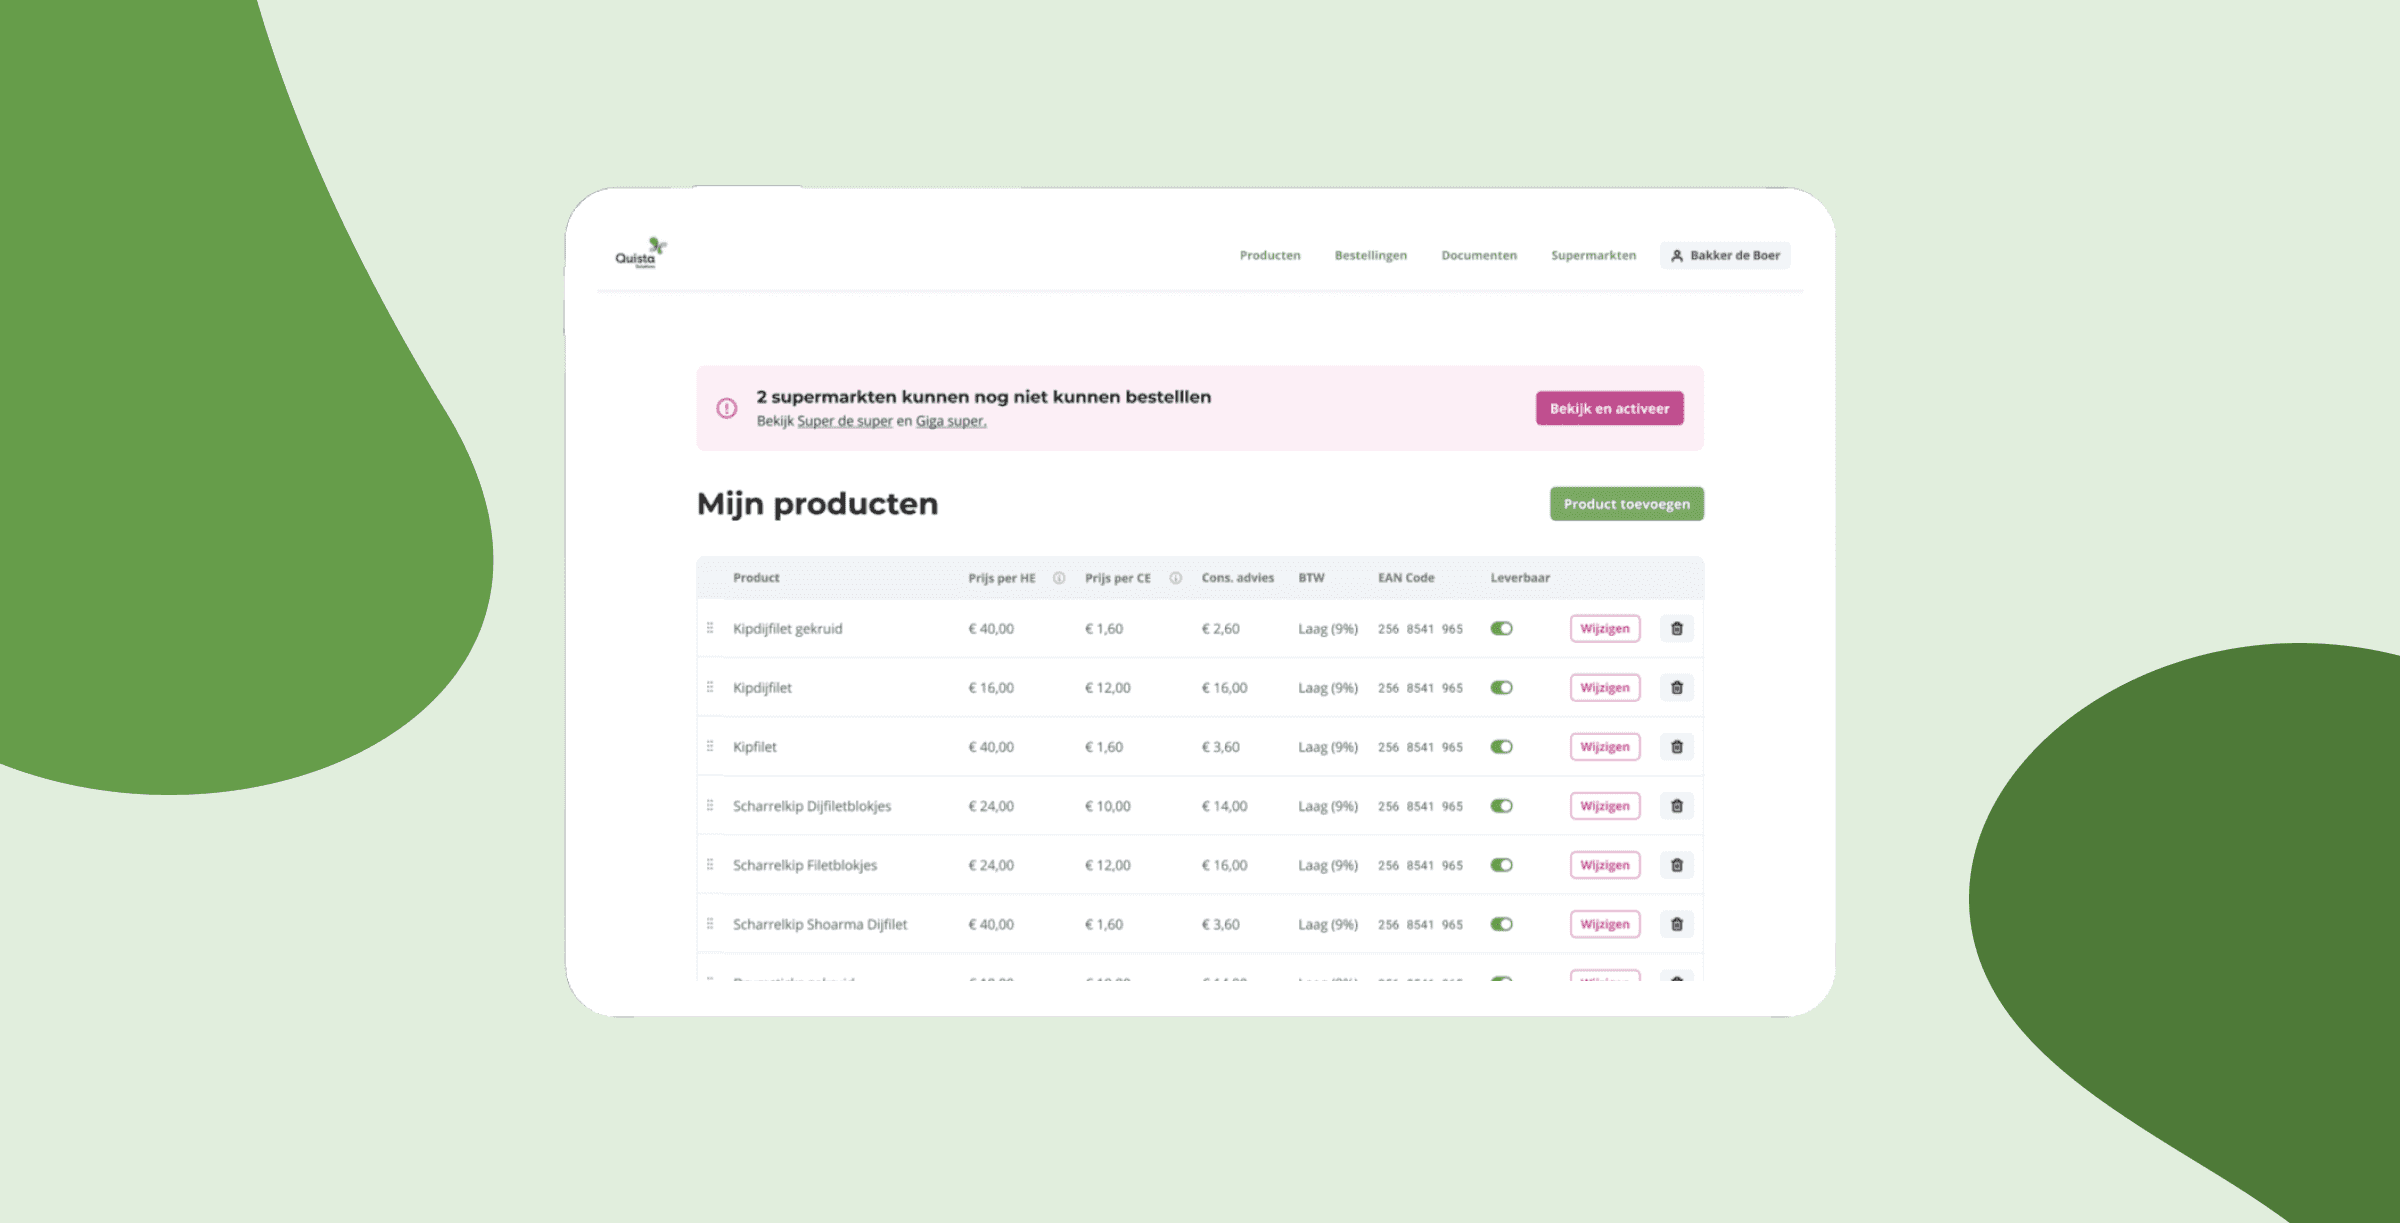This screenshot has height=1223, width=2400.
Task: Click drag handle of Scharrelkip Filetblokjes row
Action: point(710,864)
